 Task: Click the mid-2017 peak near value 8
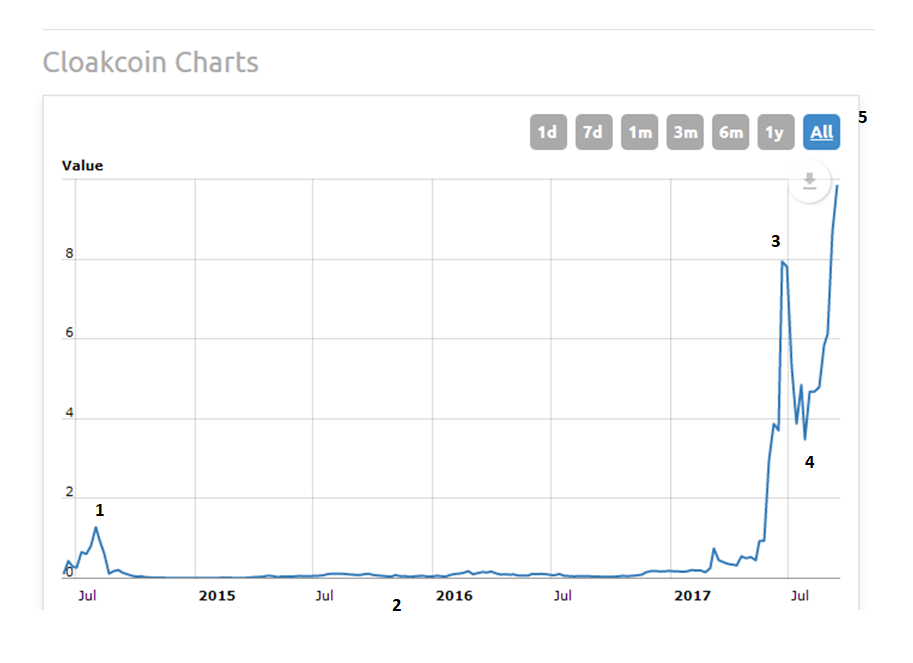(782, 262)
